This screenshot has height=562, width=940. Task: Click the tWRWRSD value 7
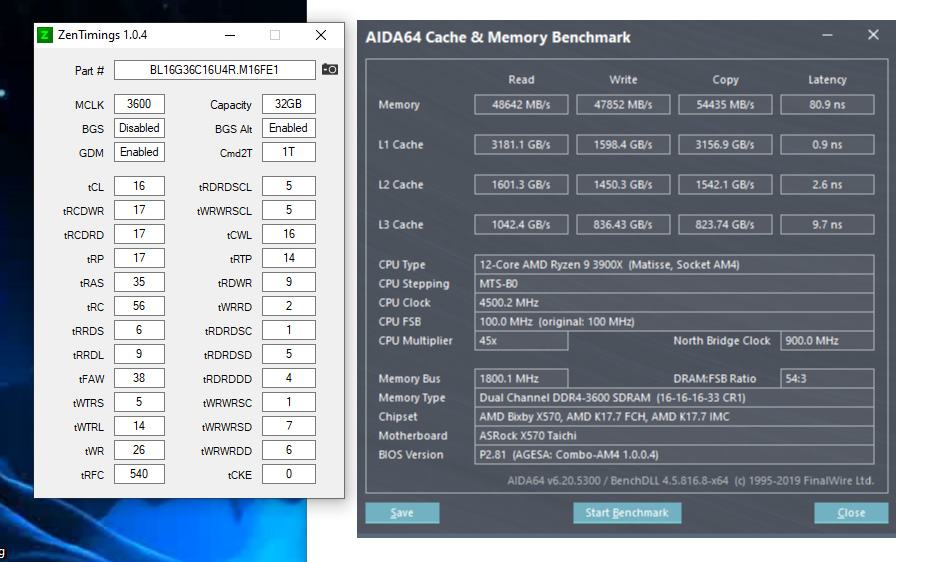pos(288,426)
